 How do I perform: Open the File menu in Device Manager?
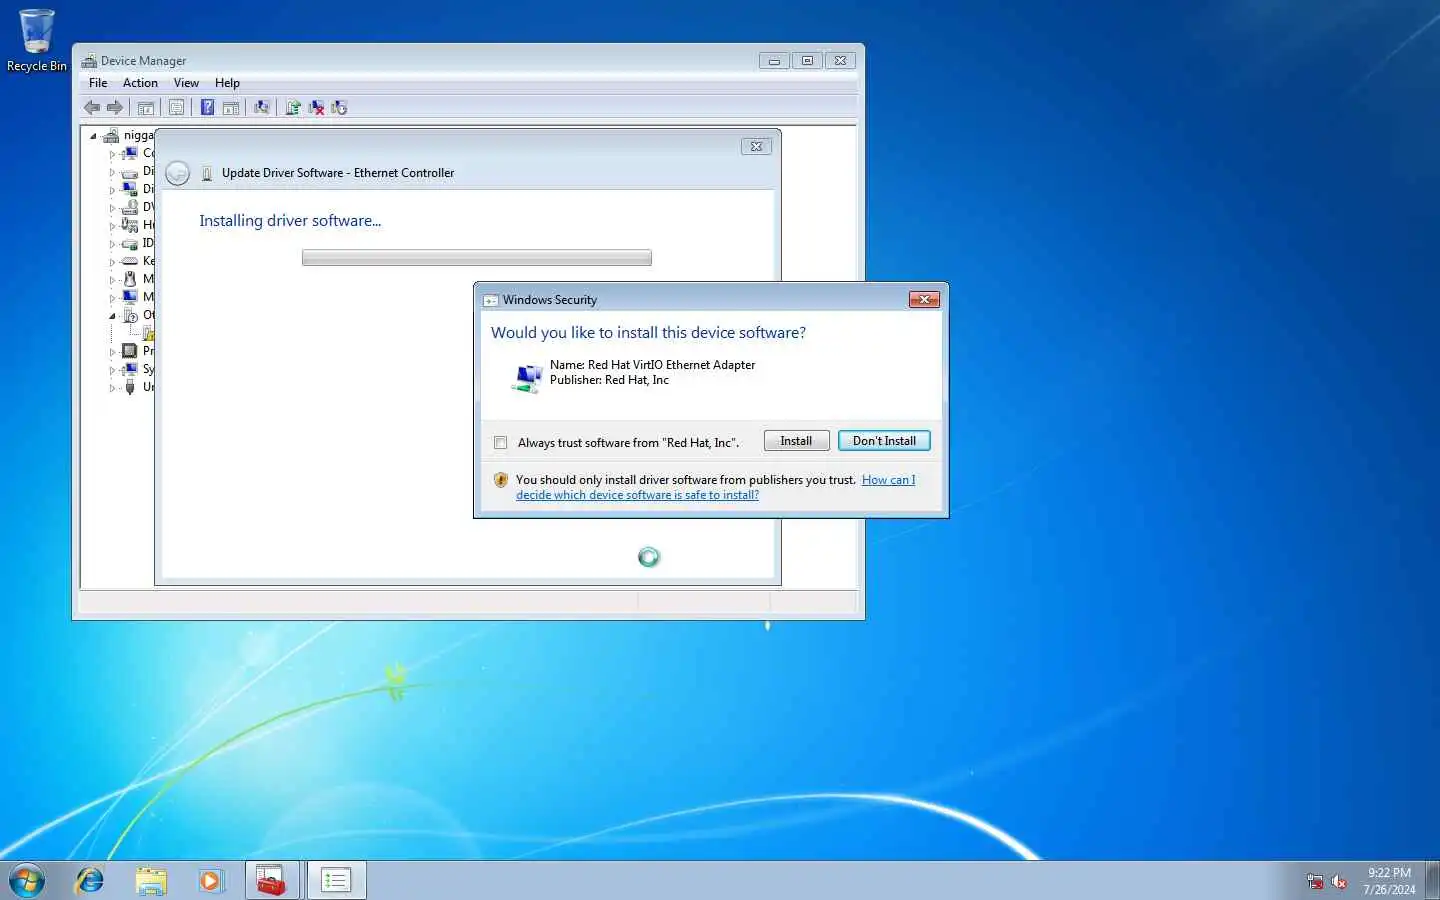point(98,83)
